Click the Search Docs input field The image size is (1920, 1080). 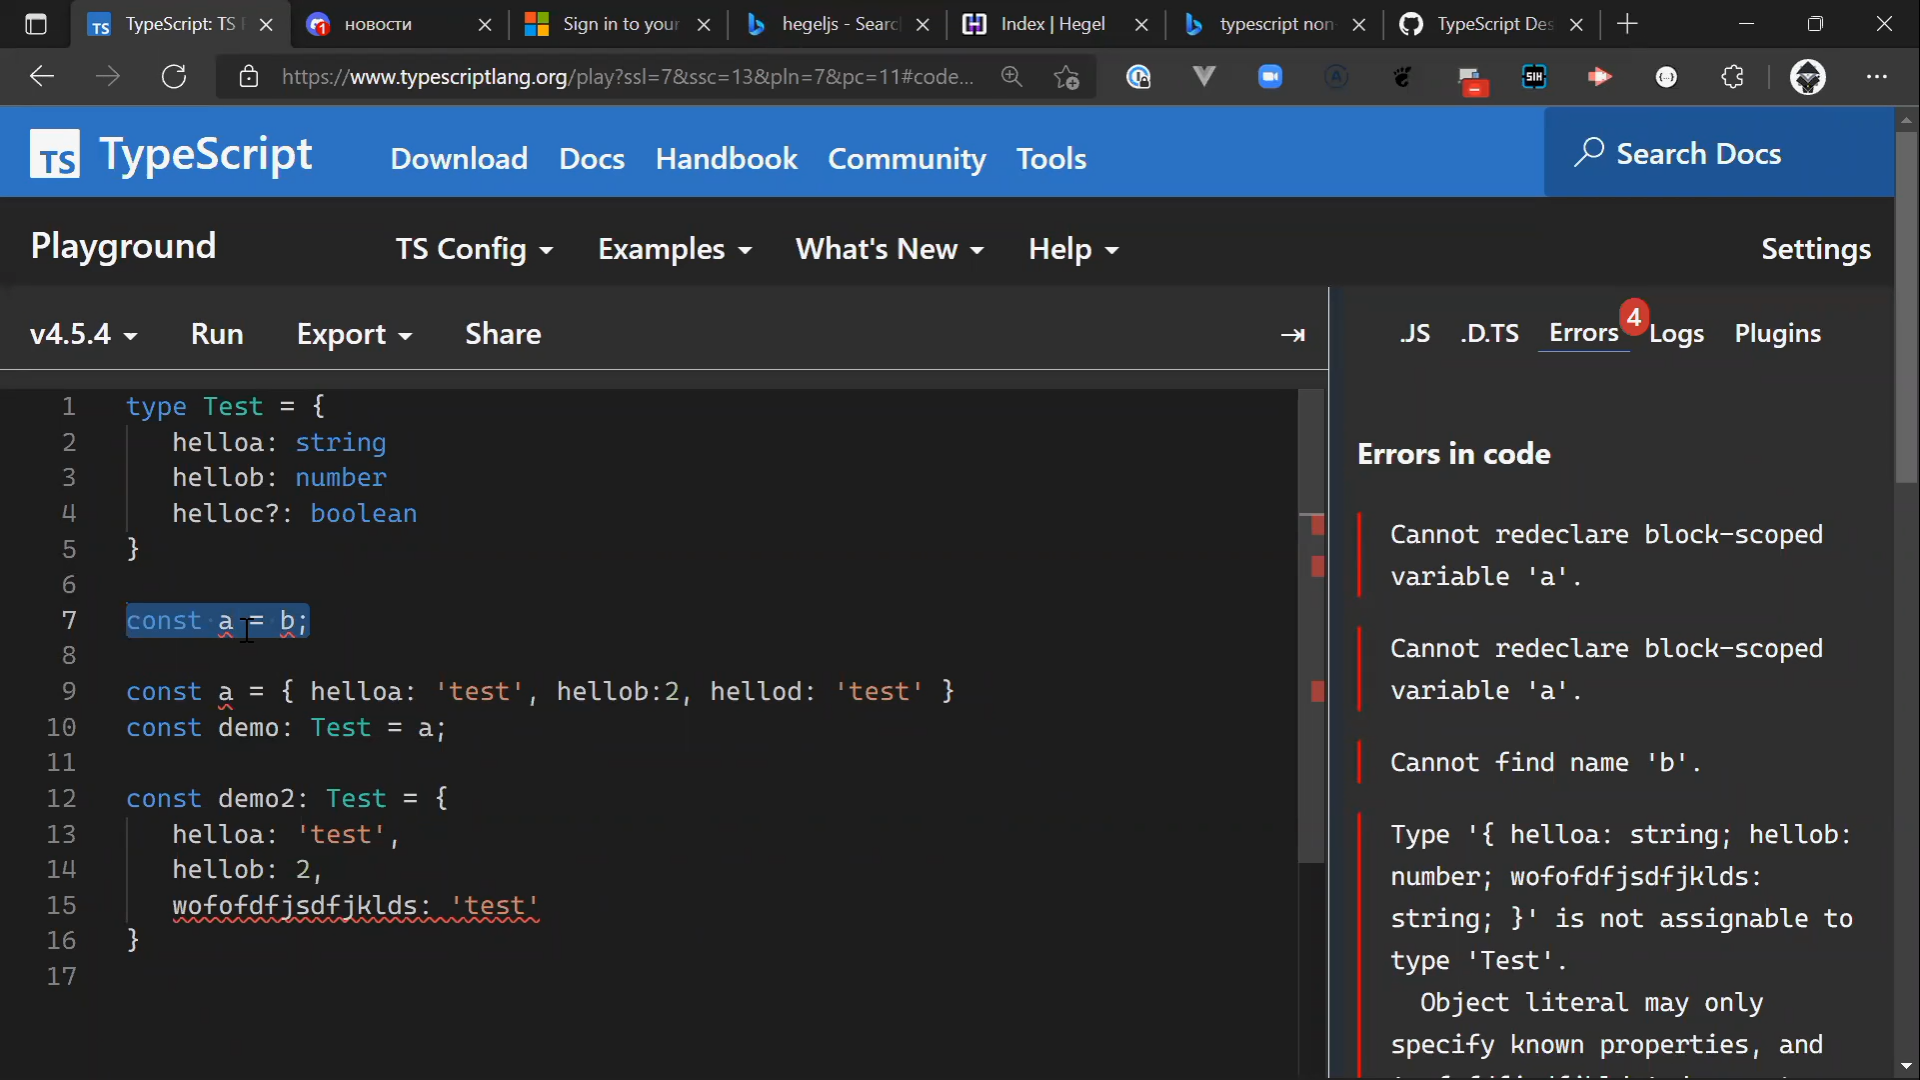(1718, 153)
